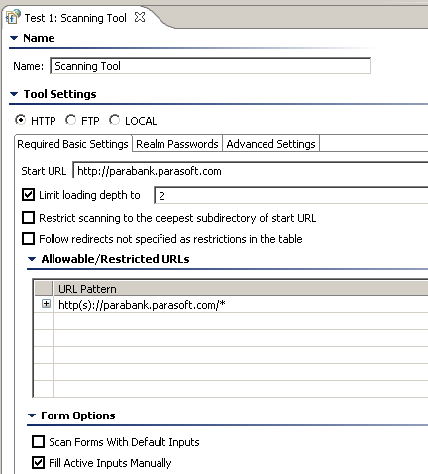Switch to the Realm Passwords tab

tap(177, 144)
